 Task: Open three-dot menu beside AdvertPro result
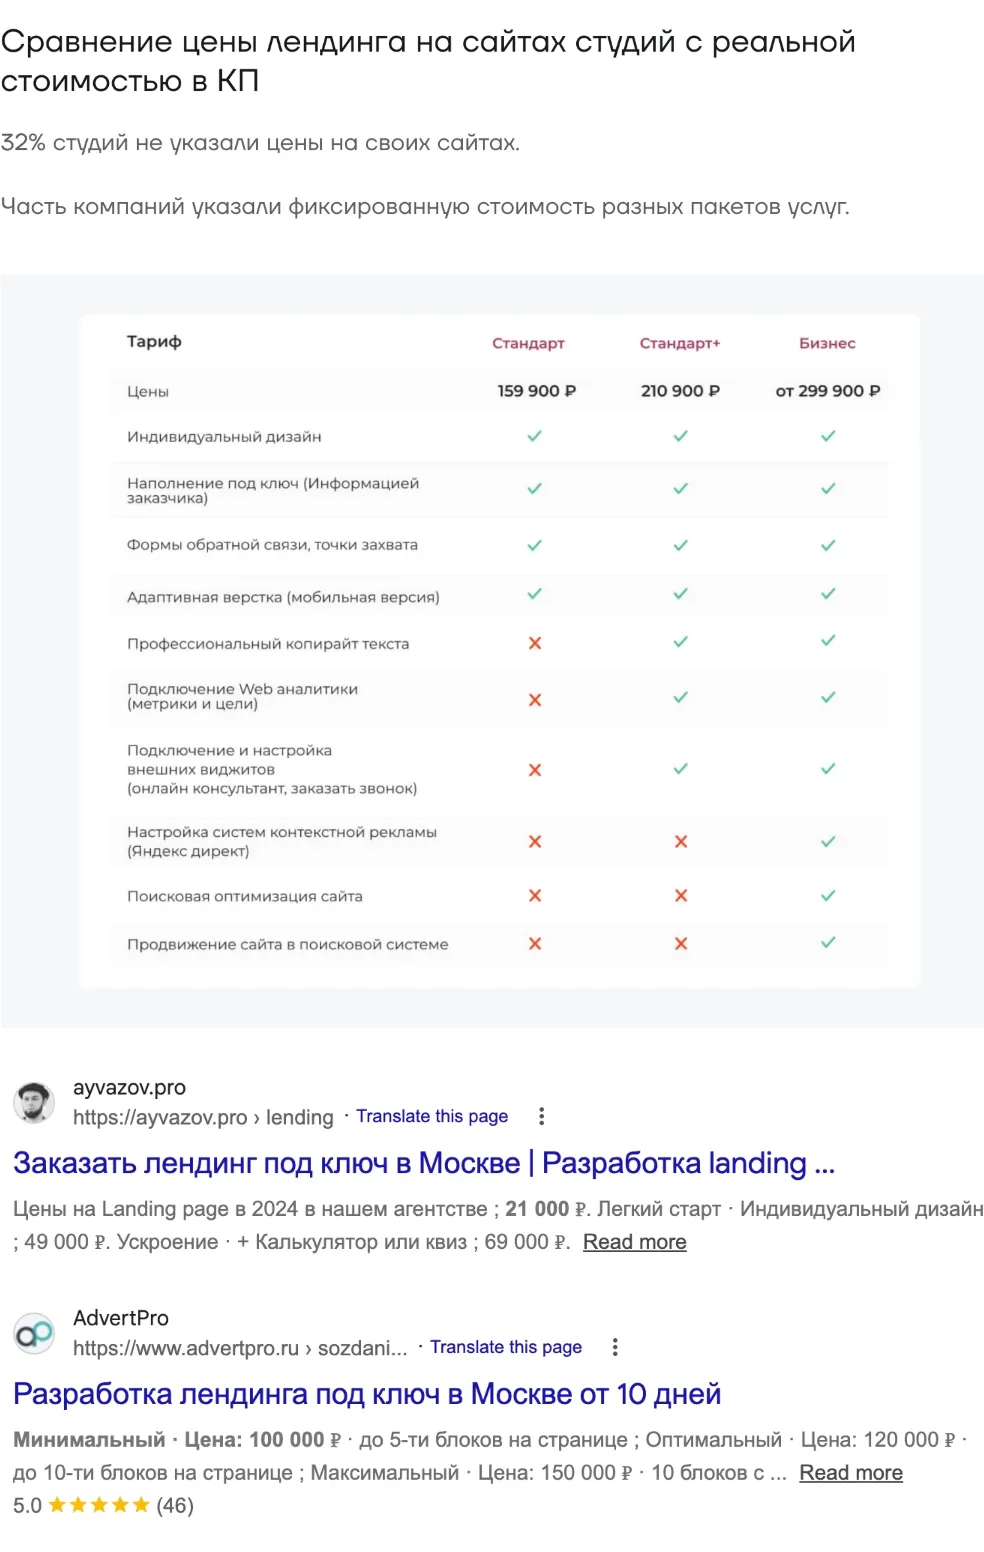click(x=615, y=1348)
